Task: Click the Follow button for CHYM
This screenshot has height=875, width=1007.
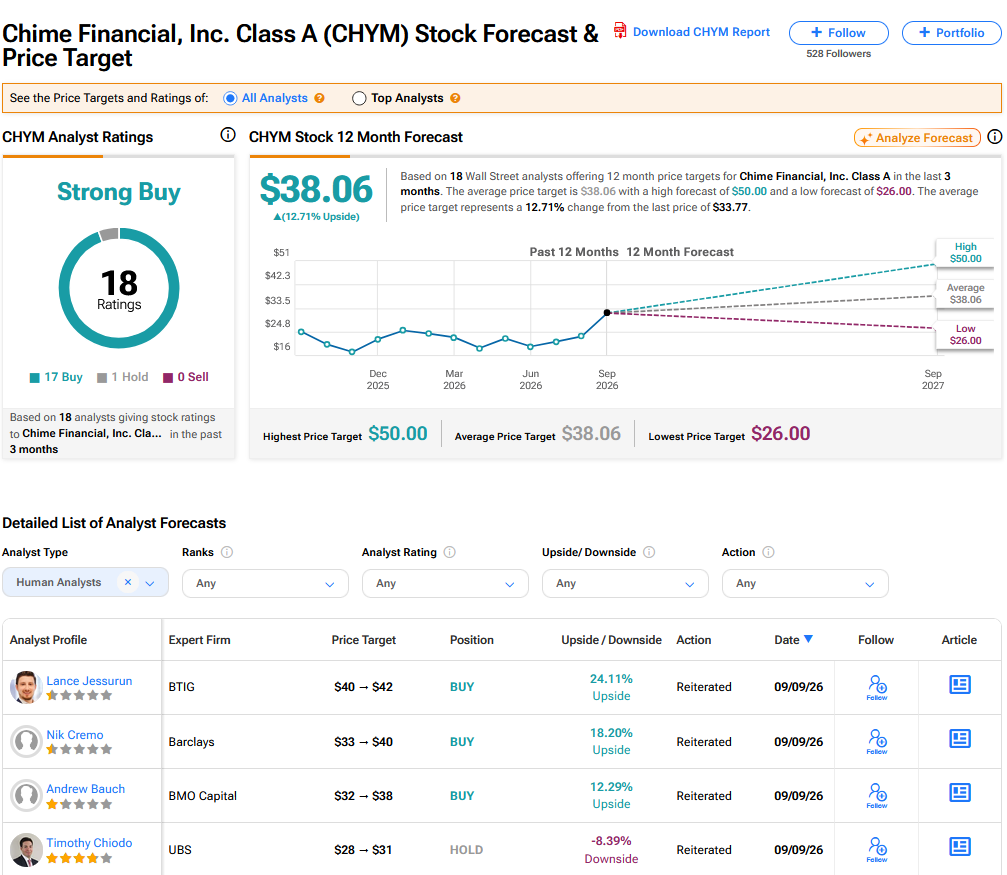Action: [839, 33]
